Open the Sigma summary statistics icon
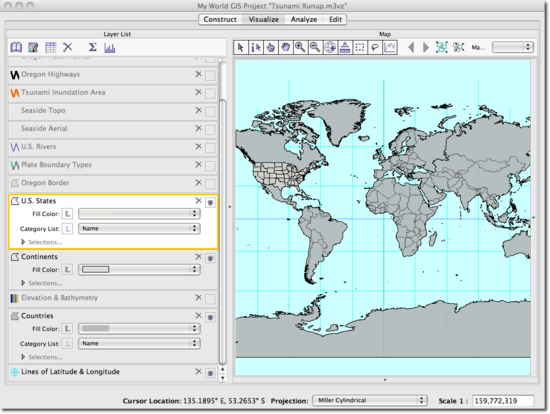The height and width of the screenshot is (414, 550). [x=92, y=47]
